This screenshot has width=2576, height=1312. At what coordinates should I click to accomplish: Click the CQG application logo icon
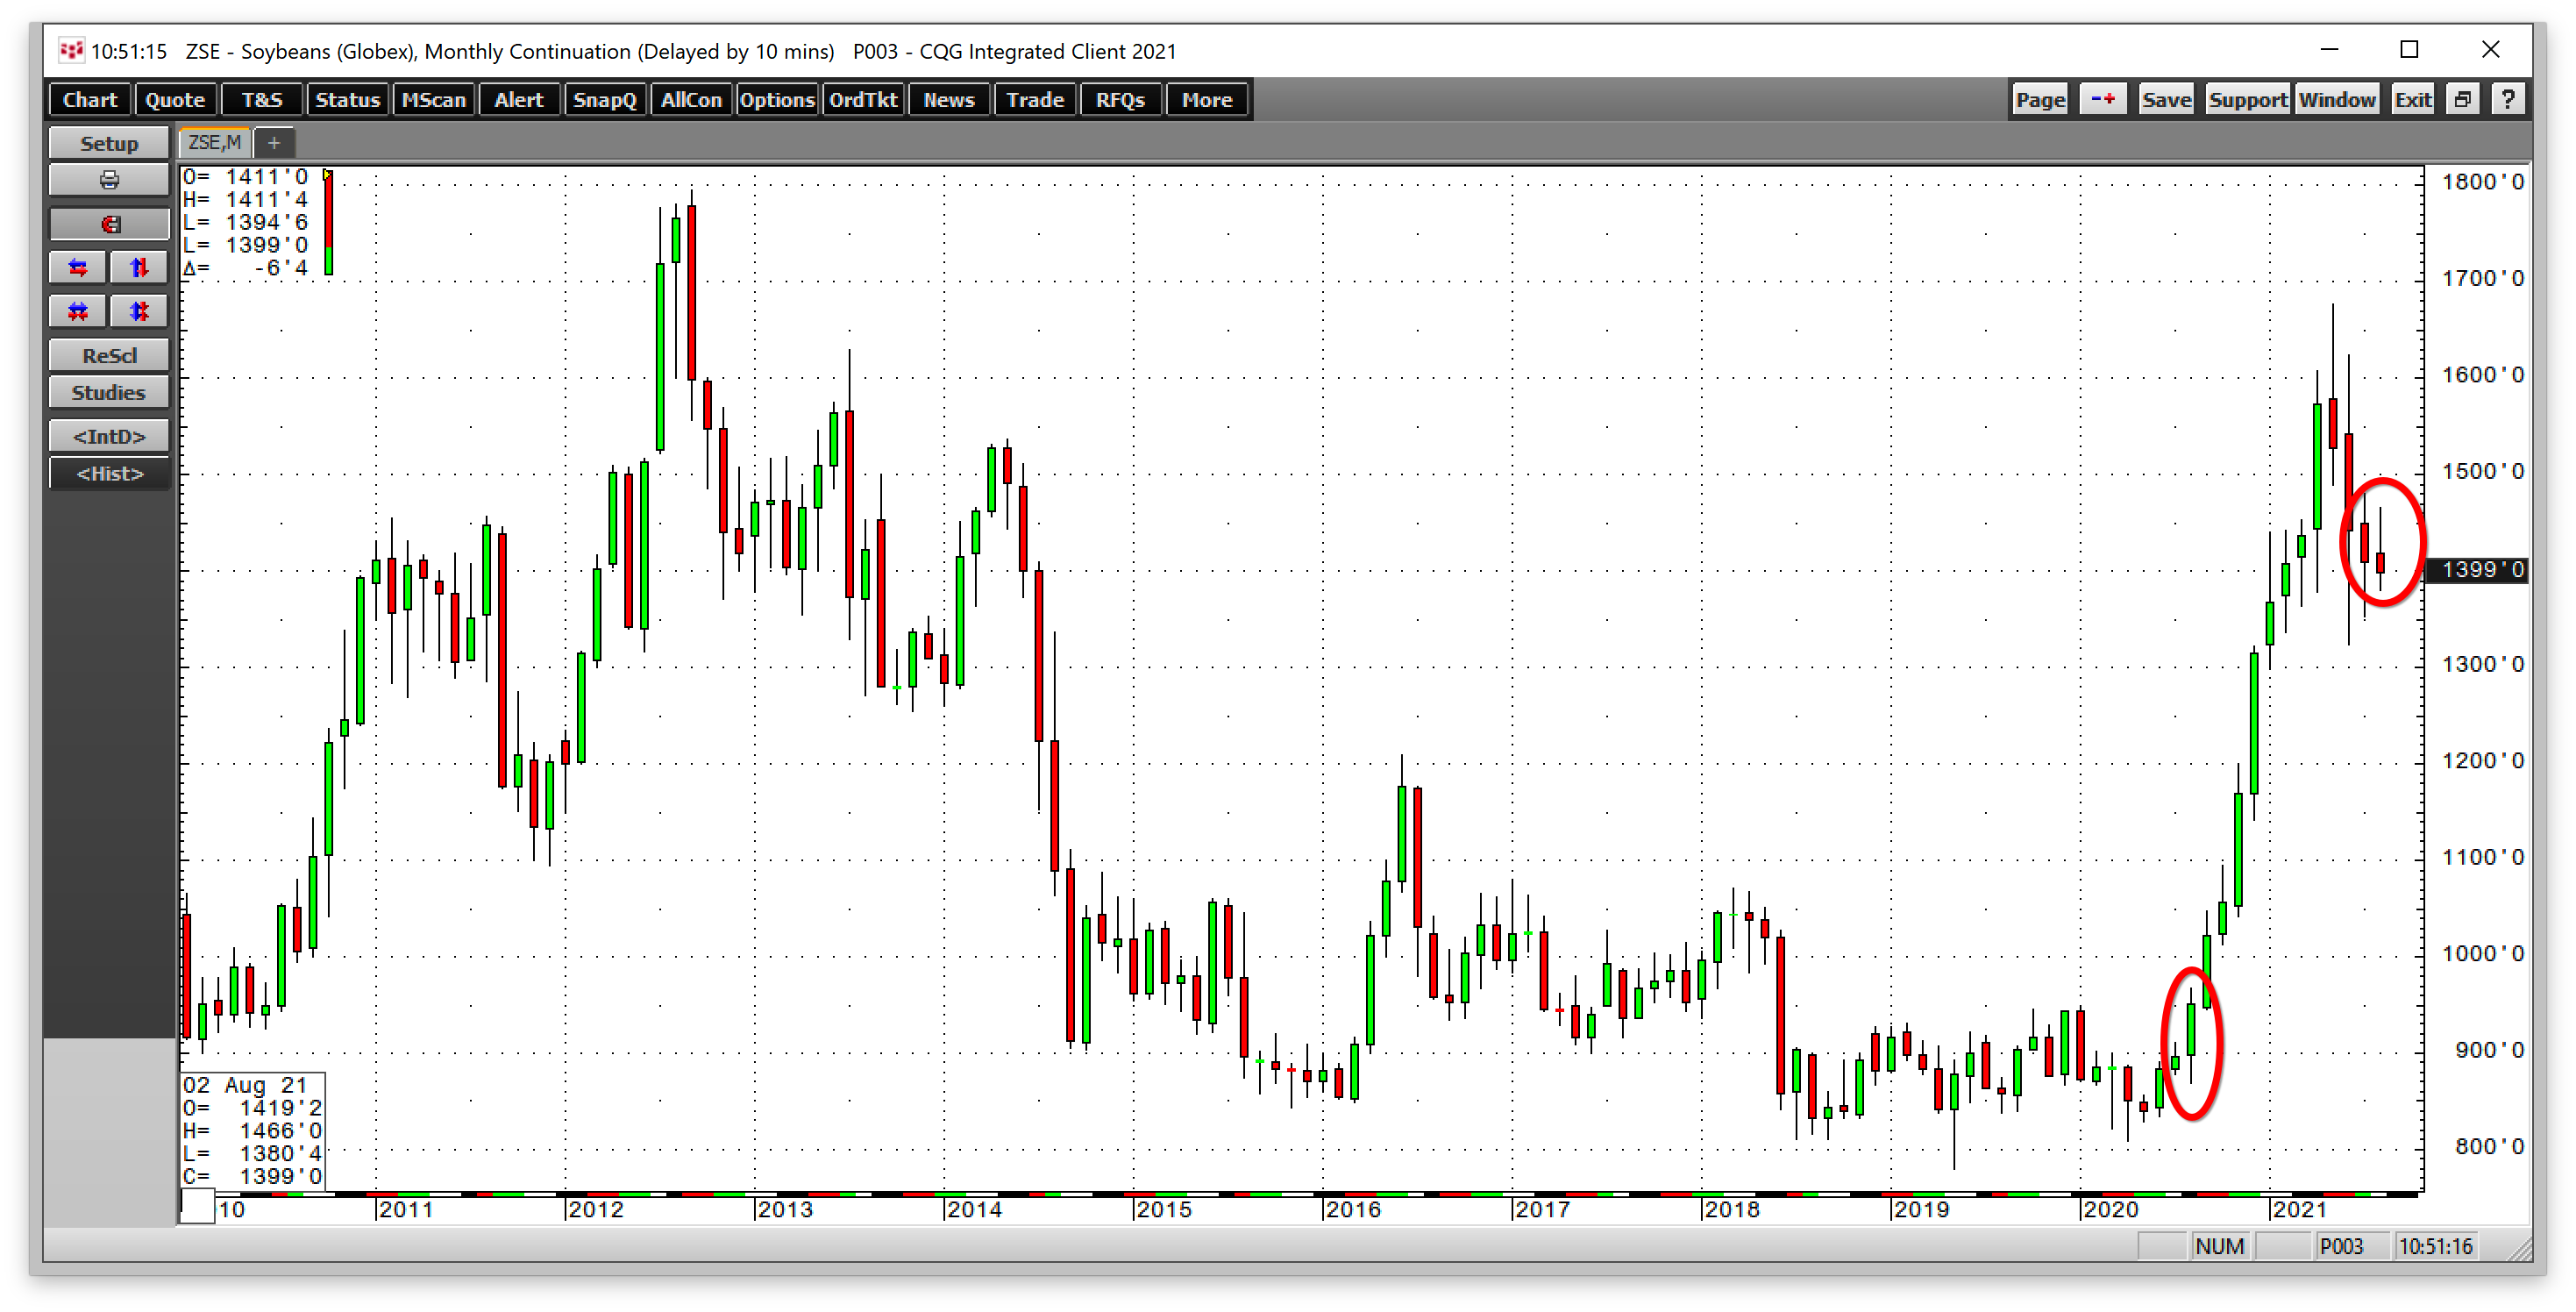pos(71,50)
